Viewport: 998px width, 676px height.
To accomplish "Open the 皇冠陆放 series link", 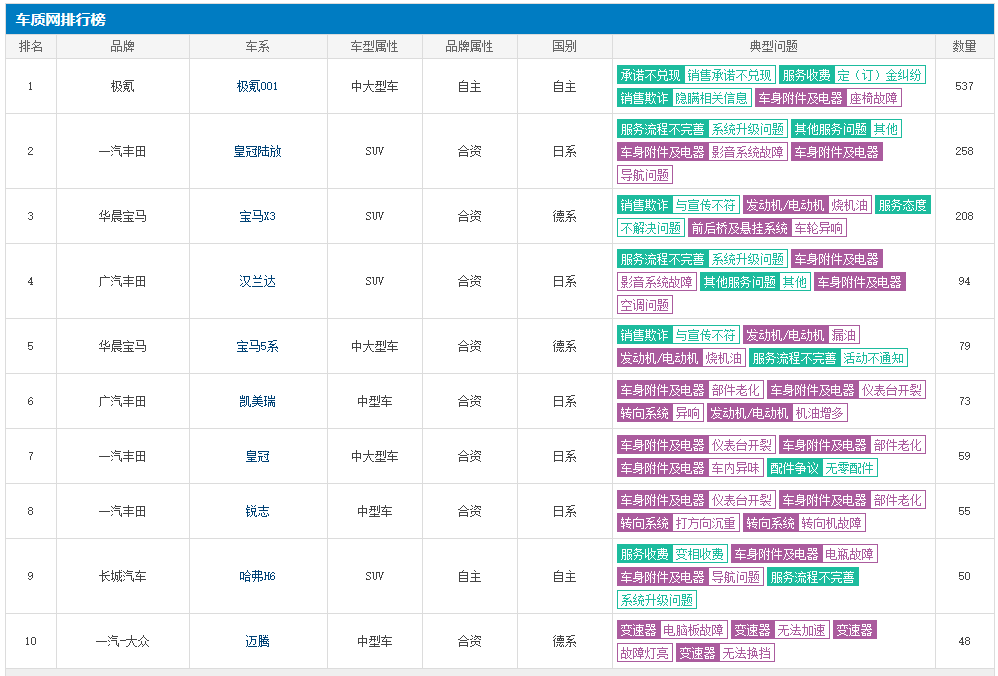I will coord(257,152).
